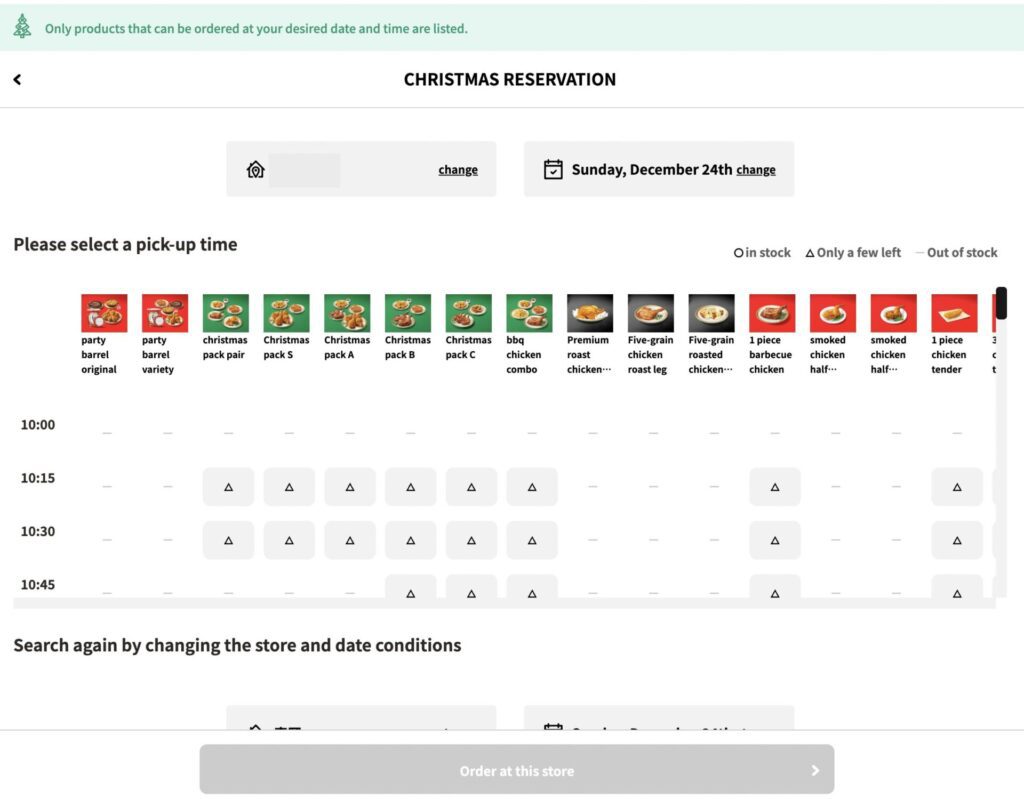The height and width of the screenshot is (799, 1024).
Task: Open the bbq chicken combo image
Action: (529, 313)
